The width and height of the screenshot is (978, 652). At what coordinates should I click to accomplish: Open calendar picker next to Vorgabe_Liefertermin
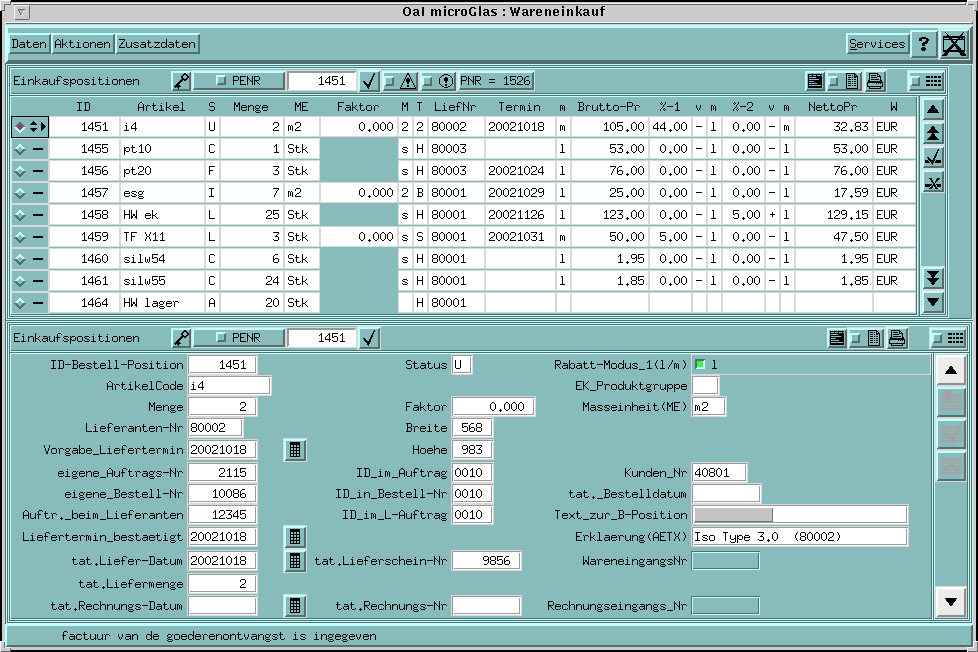tap(294, 450)
